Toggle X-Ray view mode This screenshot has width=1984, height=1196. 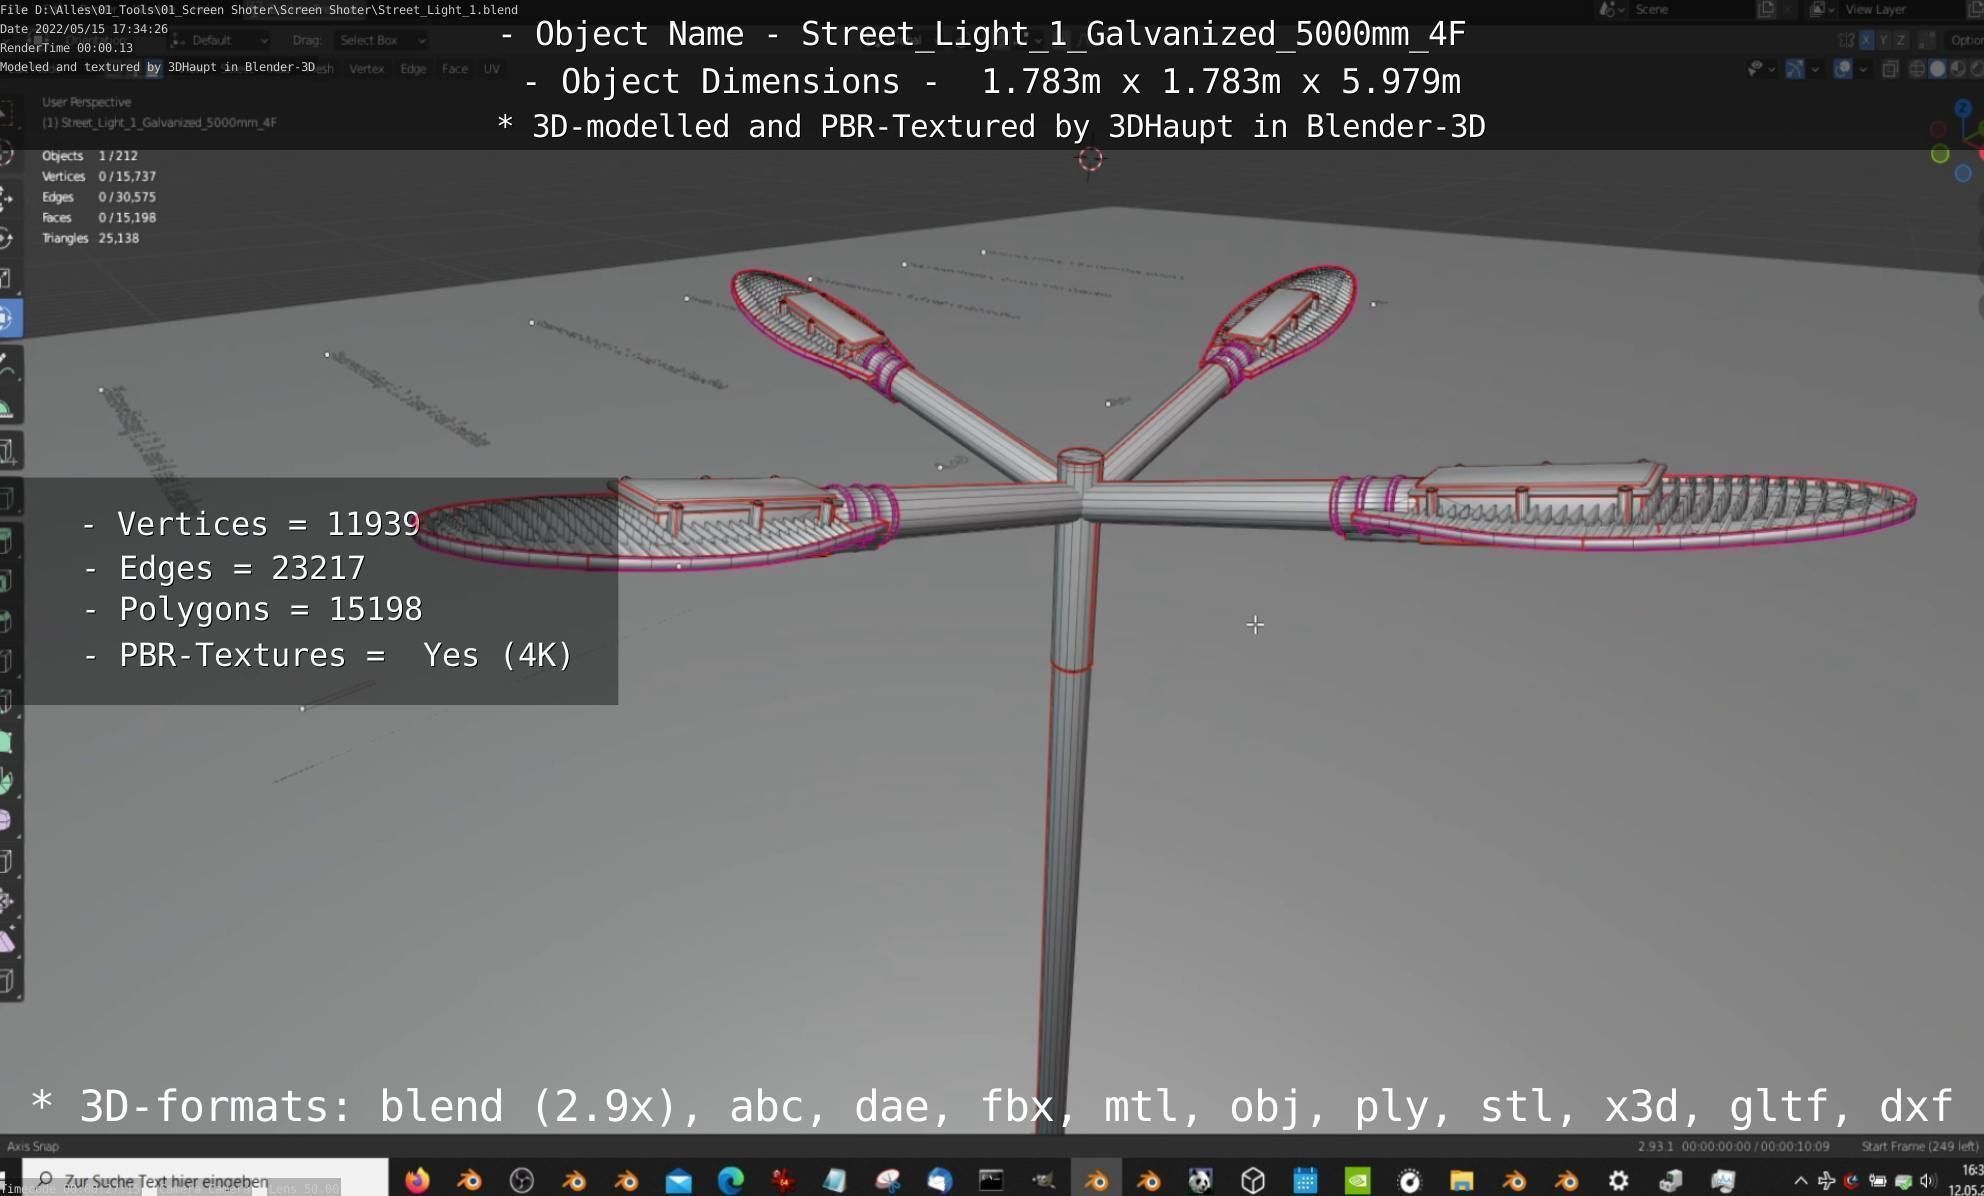(x=1890, y=69)
